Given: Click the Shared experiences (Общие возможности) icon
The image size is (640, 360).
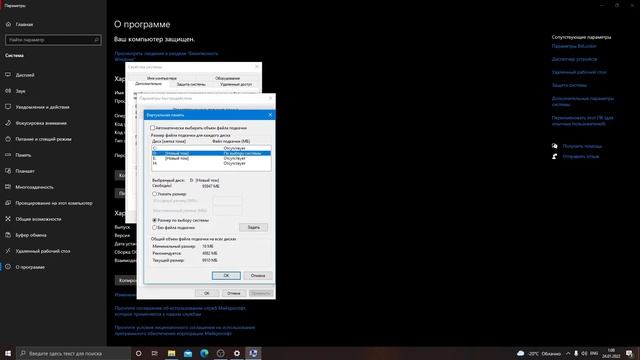Looking at the screenshot, I should click(8, 219).
